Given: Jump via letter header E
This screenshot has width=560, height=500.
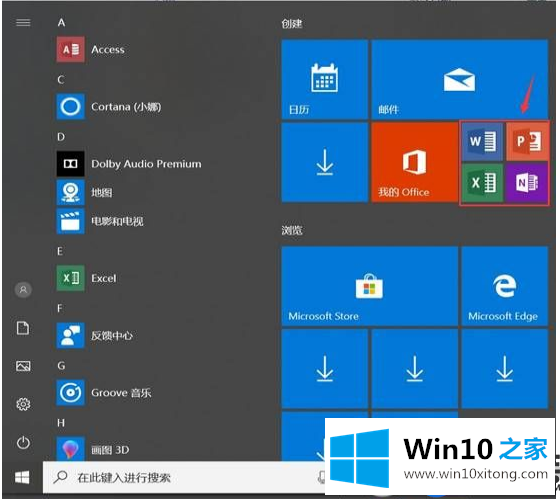Looking at the screenshot, I should pyautogui.click(x=60, y=251).
